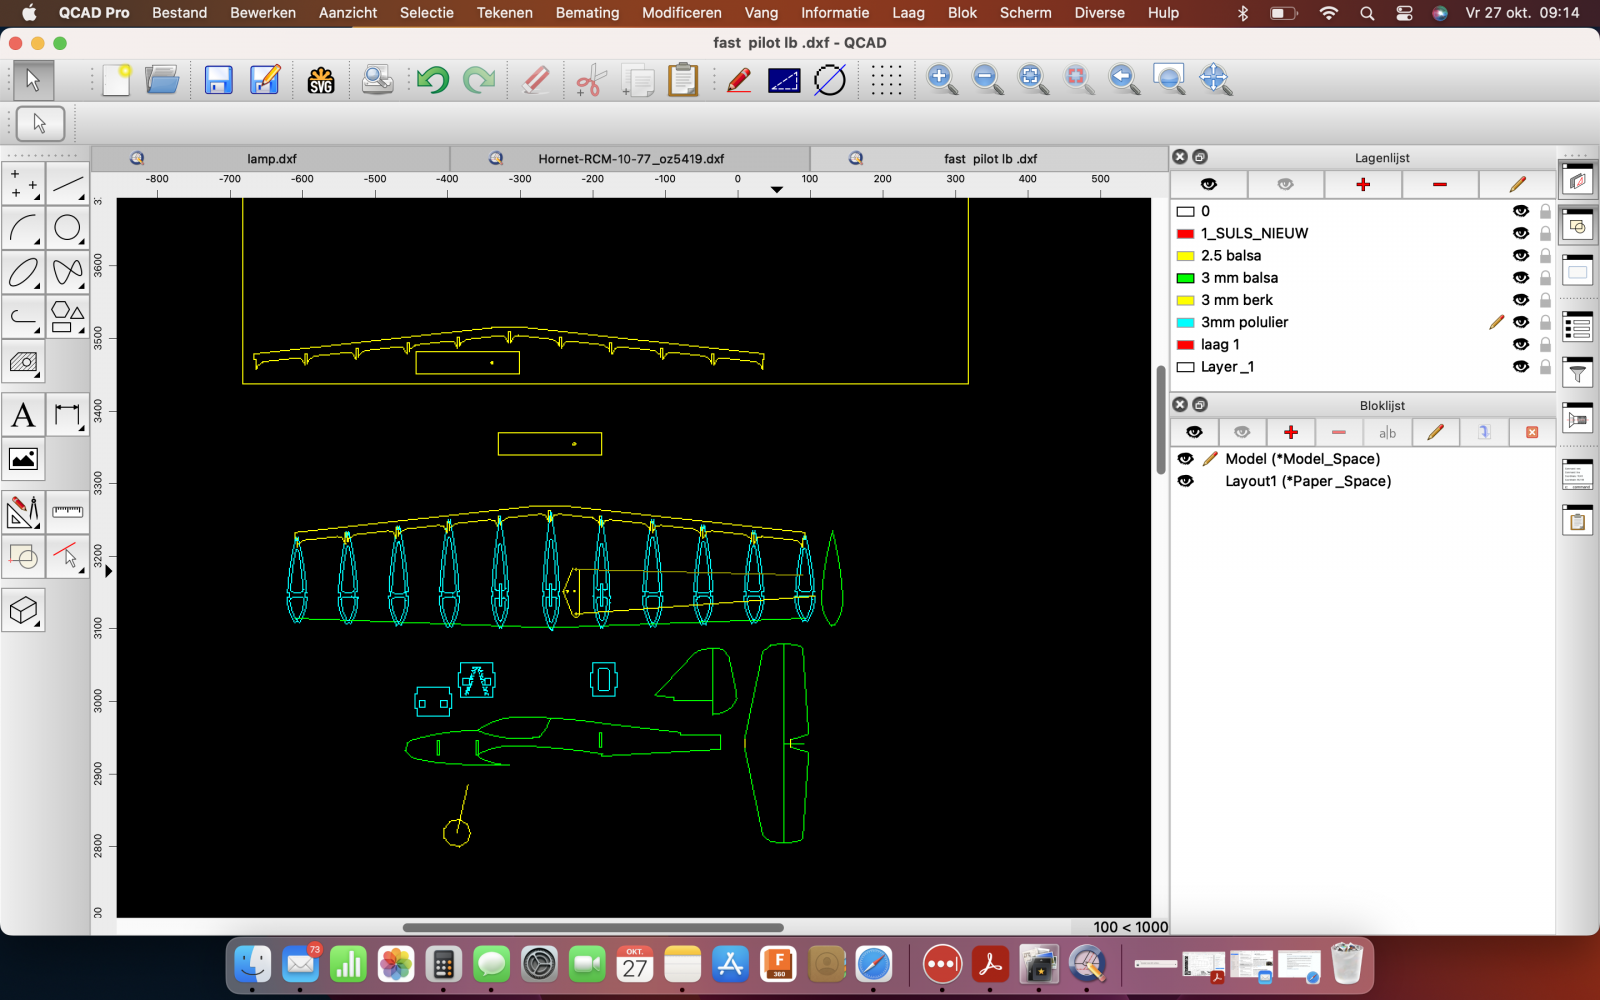Viewport: 1600px width, 1000px height.
Task: Zoom out with minus magnifier
Action: 988,79
